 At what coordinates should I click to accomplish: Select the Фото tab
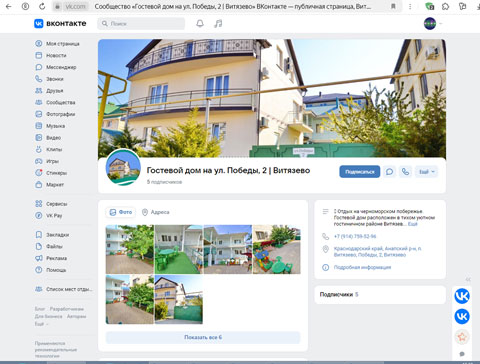[121, 212]
